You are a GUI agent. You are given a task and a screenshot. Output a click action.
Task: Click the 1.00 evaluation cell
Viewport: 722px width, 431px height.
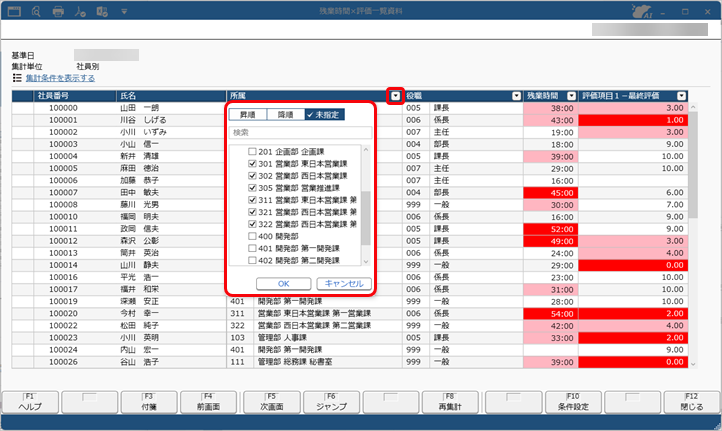pyautogui.click(x=633, y=120)
